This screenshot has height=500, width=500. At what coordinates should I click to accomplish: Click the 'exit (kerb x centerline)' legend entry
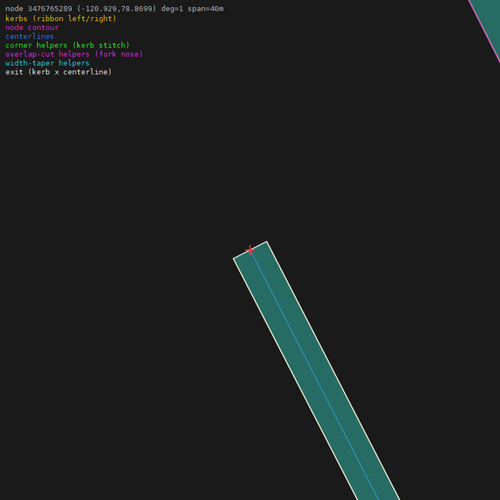(x=58, y=72)
